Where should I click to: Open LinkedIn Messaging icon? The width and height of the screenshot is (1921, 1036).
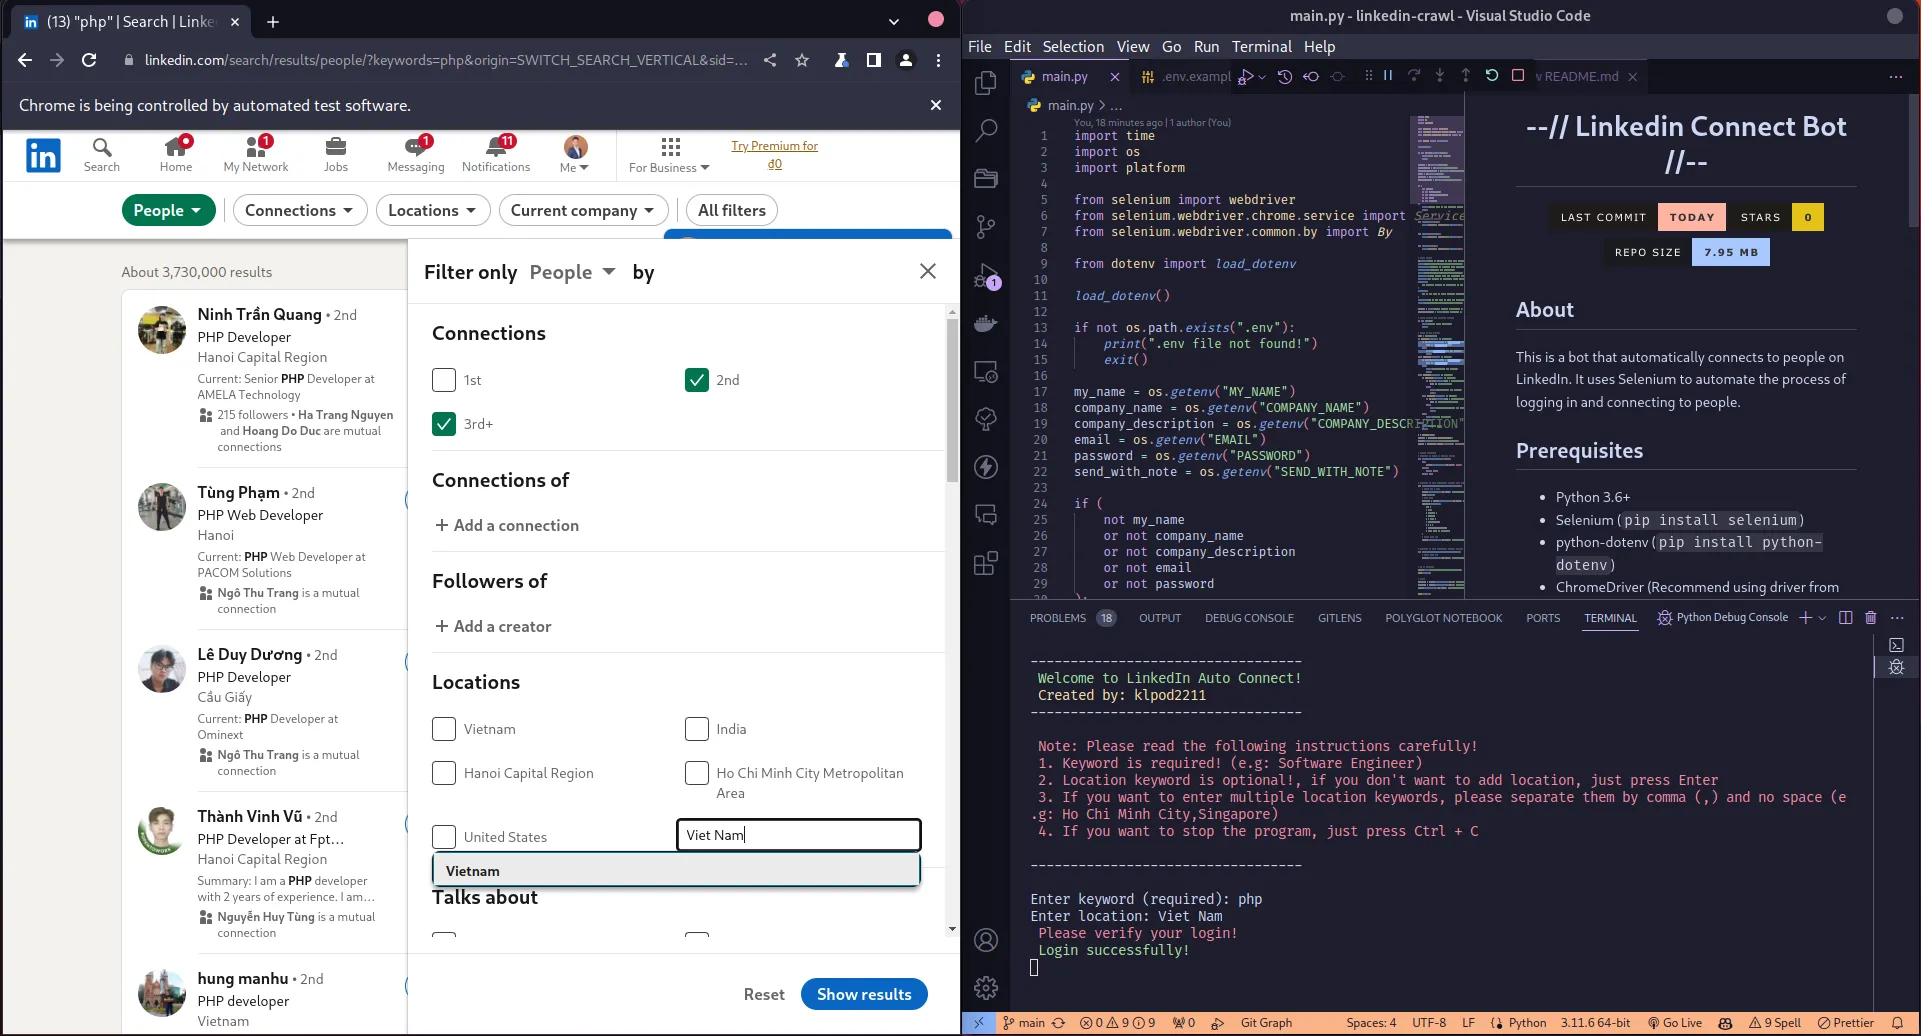pos(416,155)
